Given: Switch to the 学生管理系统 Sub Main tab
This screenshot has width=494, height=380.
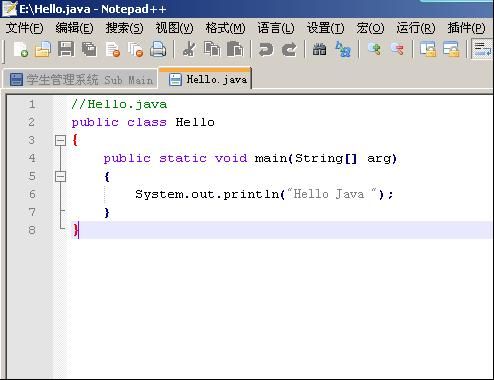Looking at the screenshot, I should pyautogui.click(x=80, y=80).
